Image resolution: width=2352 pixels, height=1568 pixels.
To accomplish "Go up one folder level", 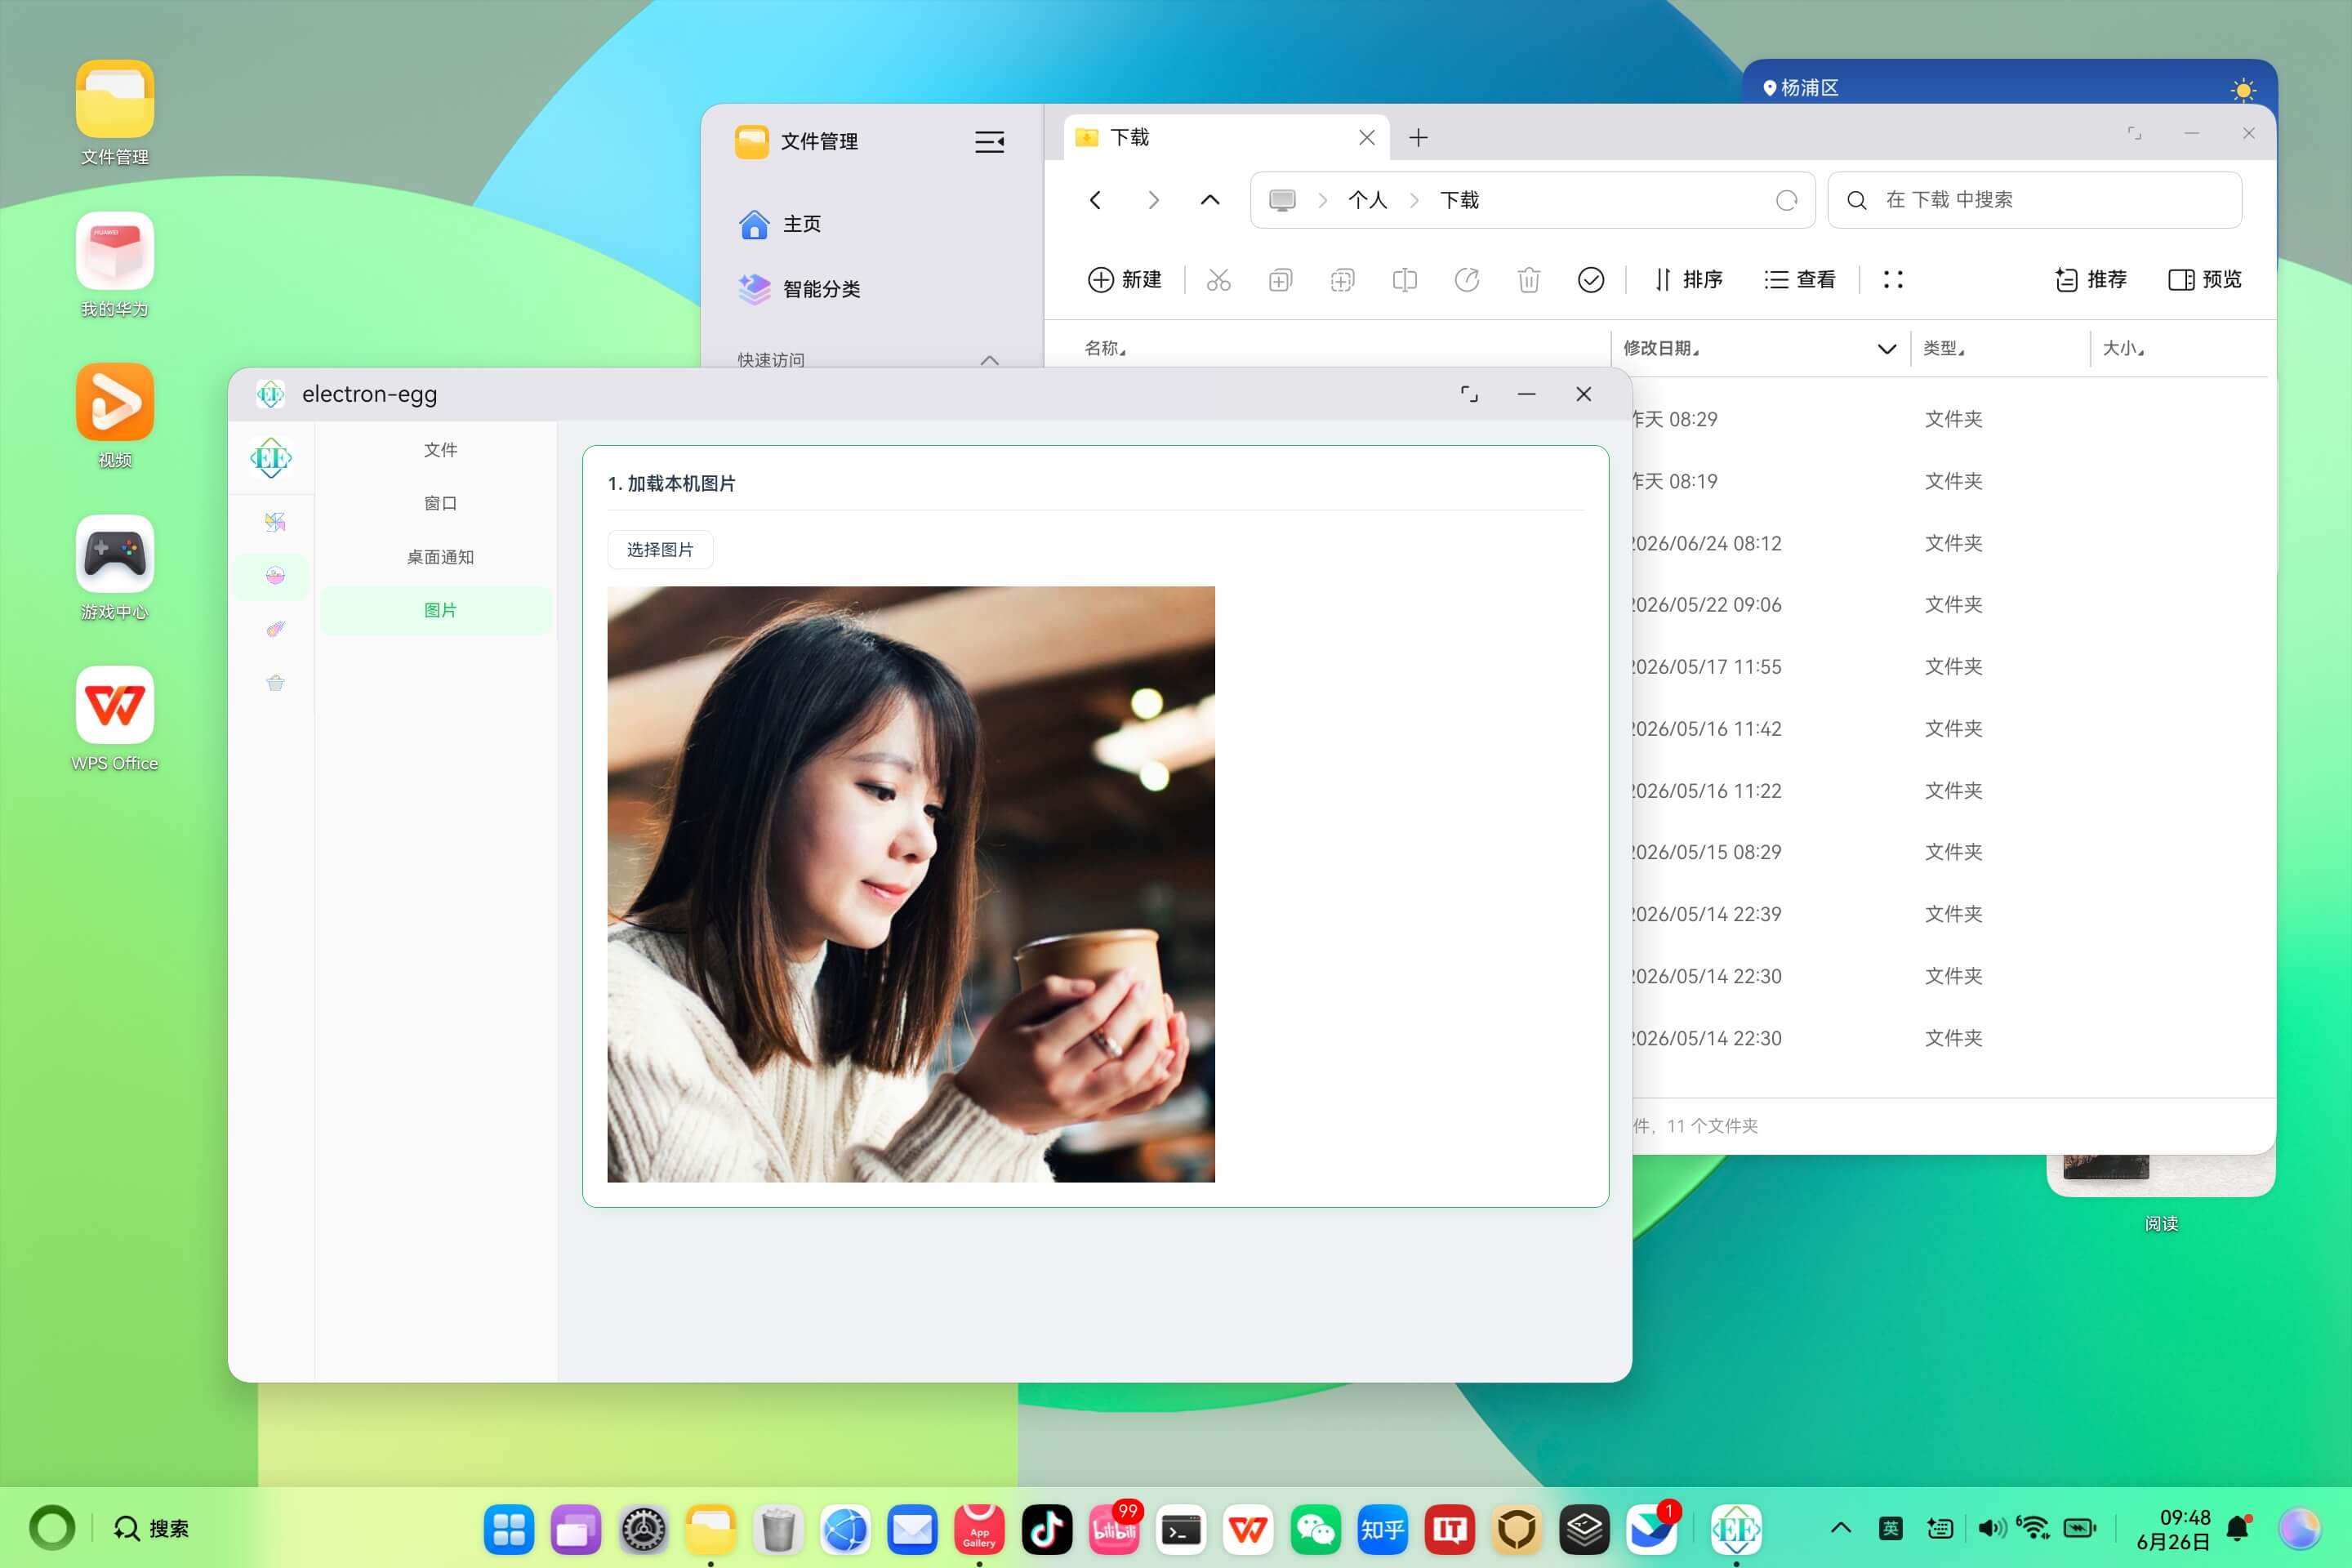I will (x=1210, y=200).
